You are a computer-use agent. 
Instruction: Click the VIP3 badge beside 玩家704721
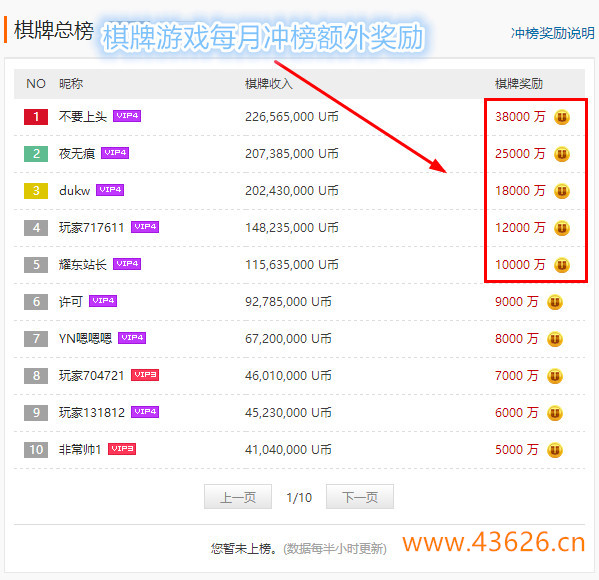point(145,375)
